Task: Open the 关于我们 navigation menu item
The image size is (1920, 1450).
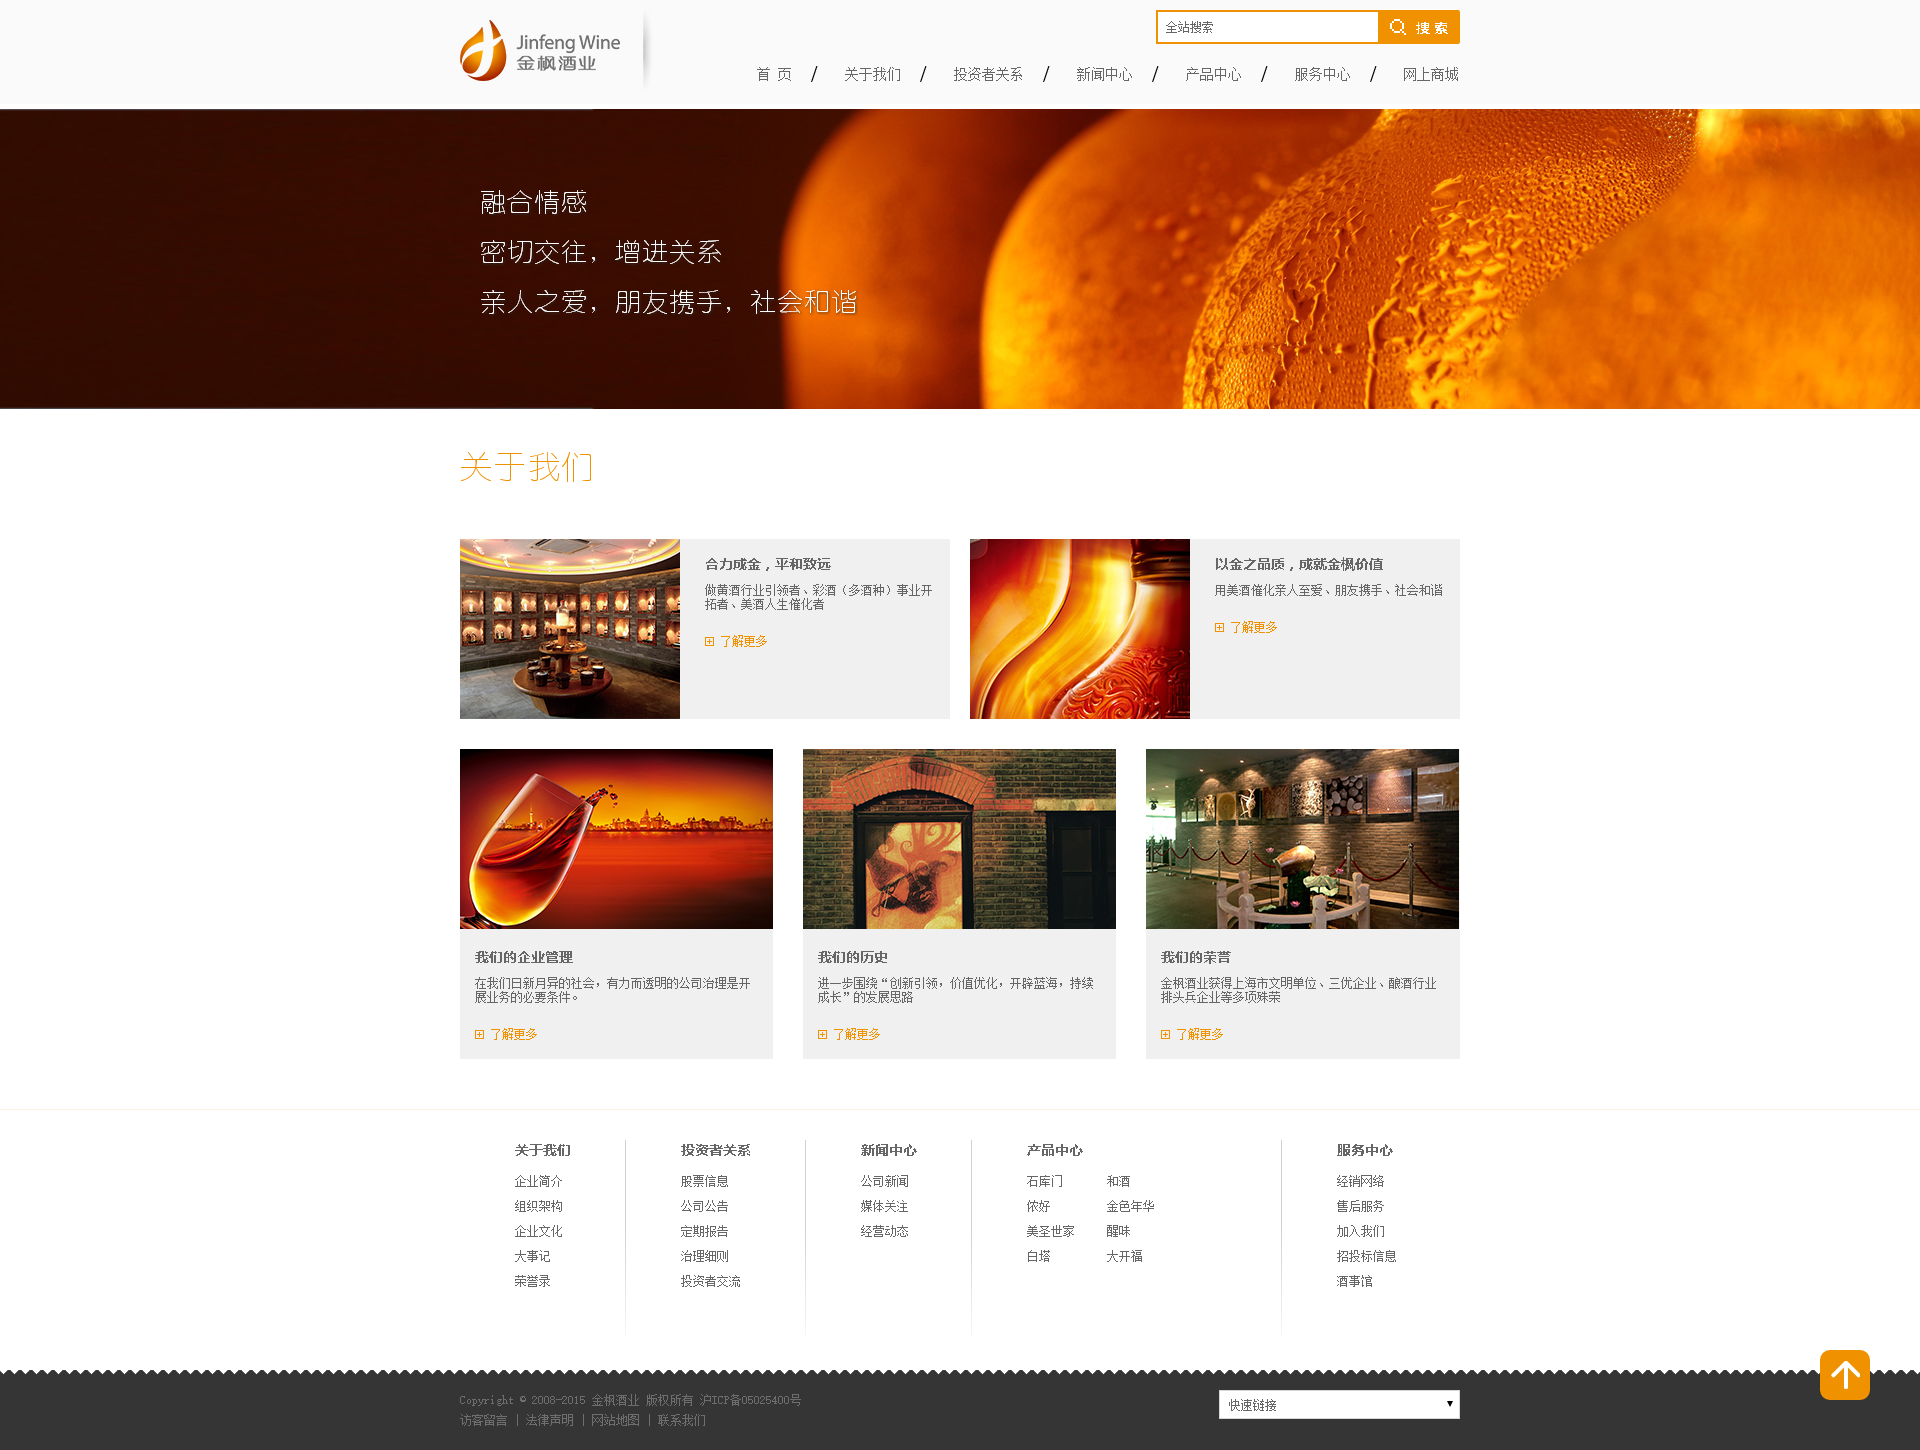Action: click(872, 74)
